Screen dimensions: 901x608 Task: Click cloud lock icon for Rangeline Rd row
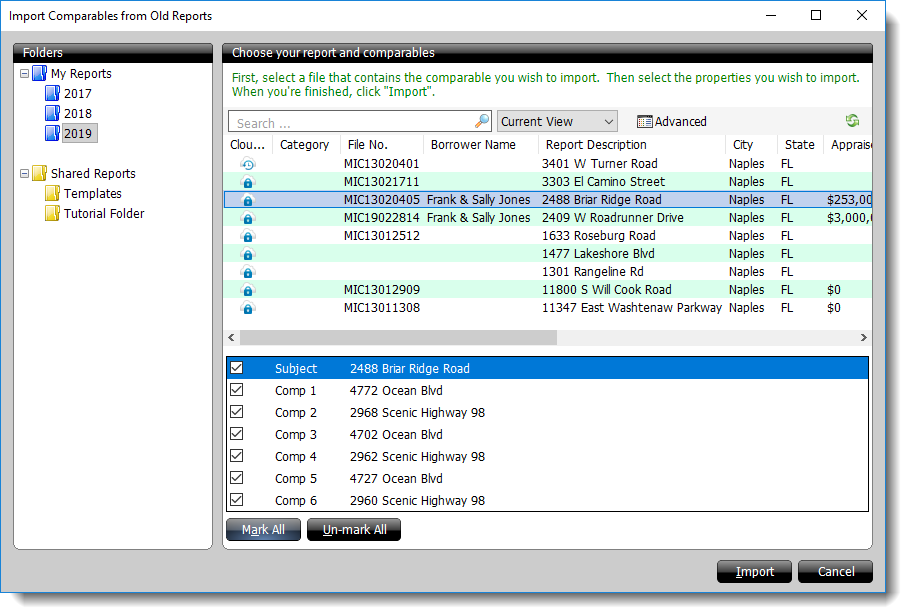(248, 272)
